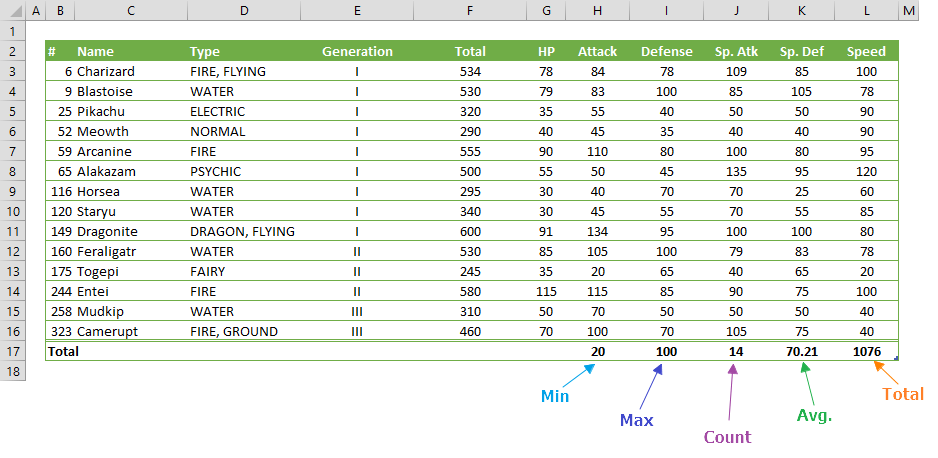Select the Horsea name cell

(x=130, y=191)
